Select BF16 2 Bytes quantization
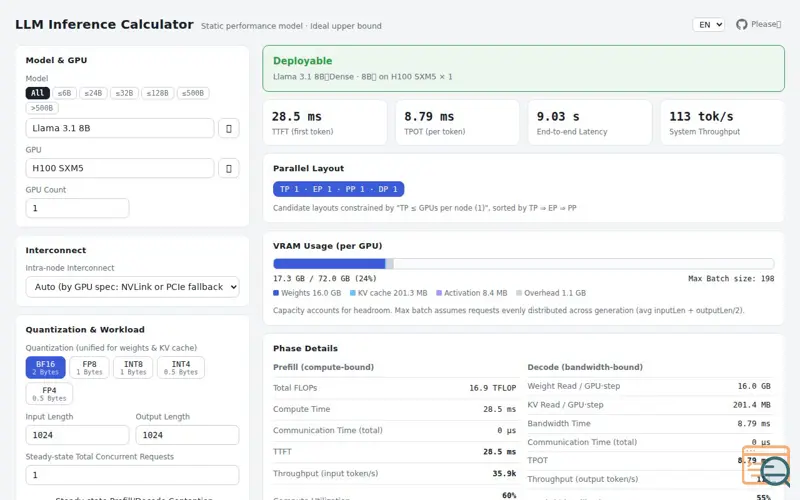This screenshot has height=500, width=800. click(45, 367)
